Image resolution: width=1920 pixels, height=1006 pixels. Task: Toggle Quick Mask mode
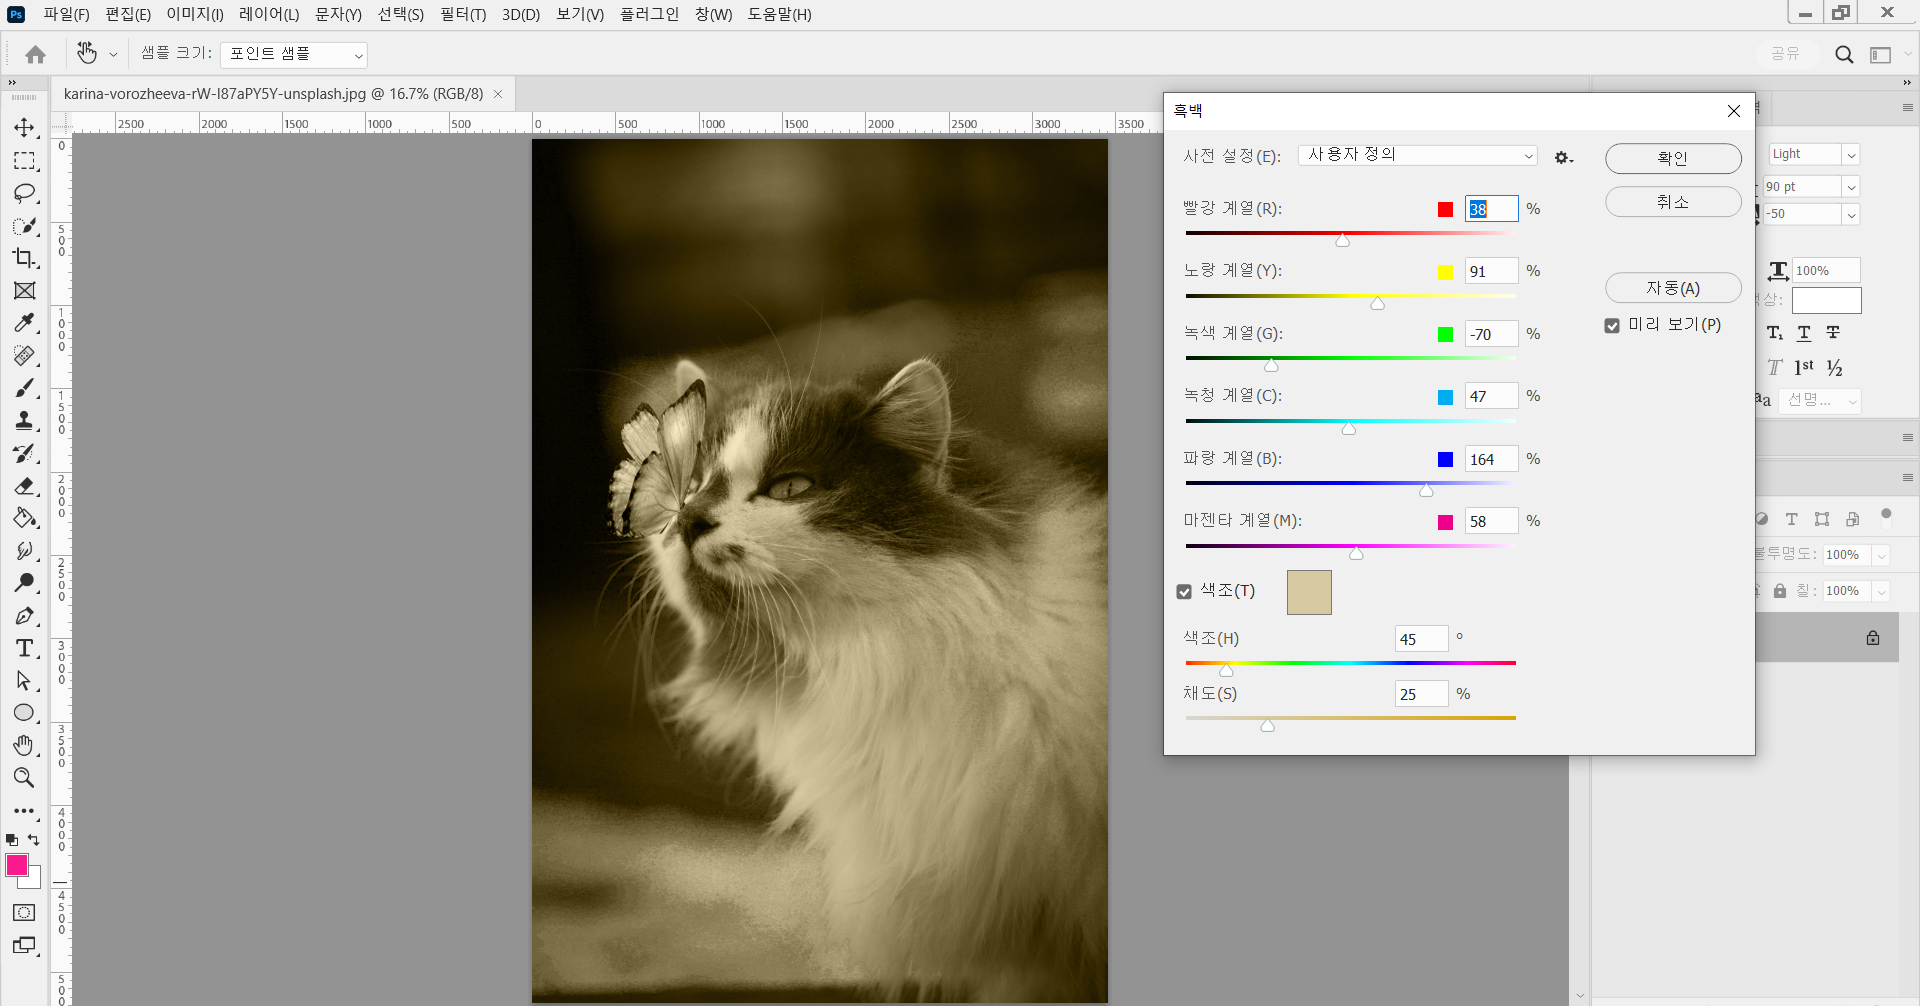24,913
